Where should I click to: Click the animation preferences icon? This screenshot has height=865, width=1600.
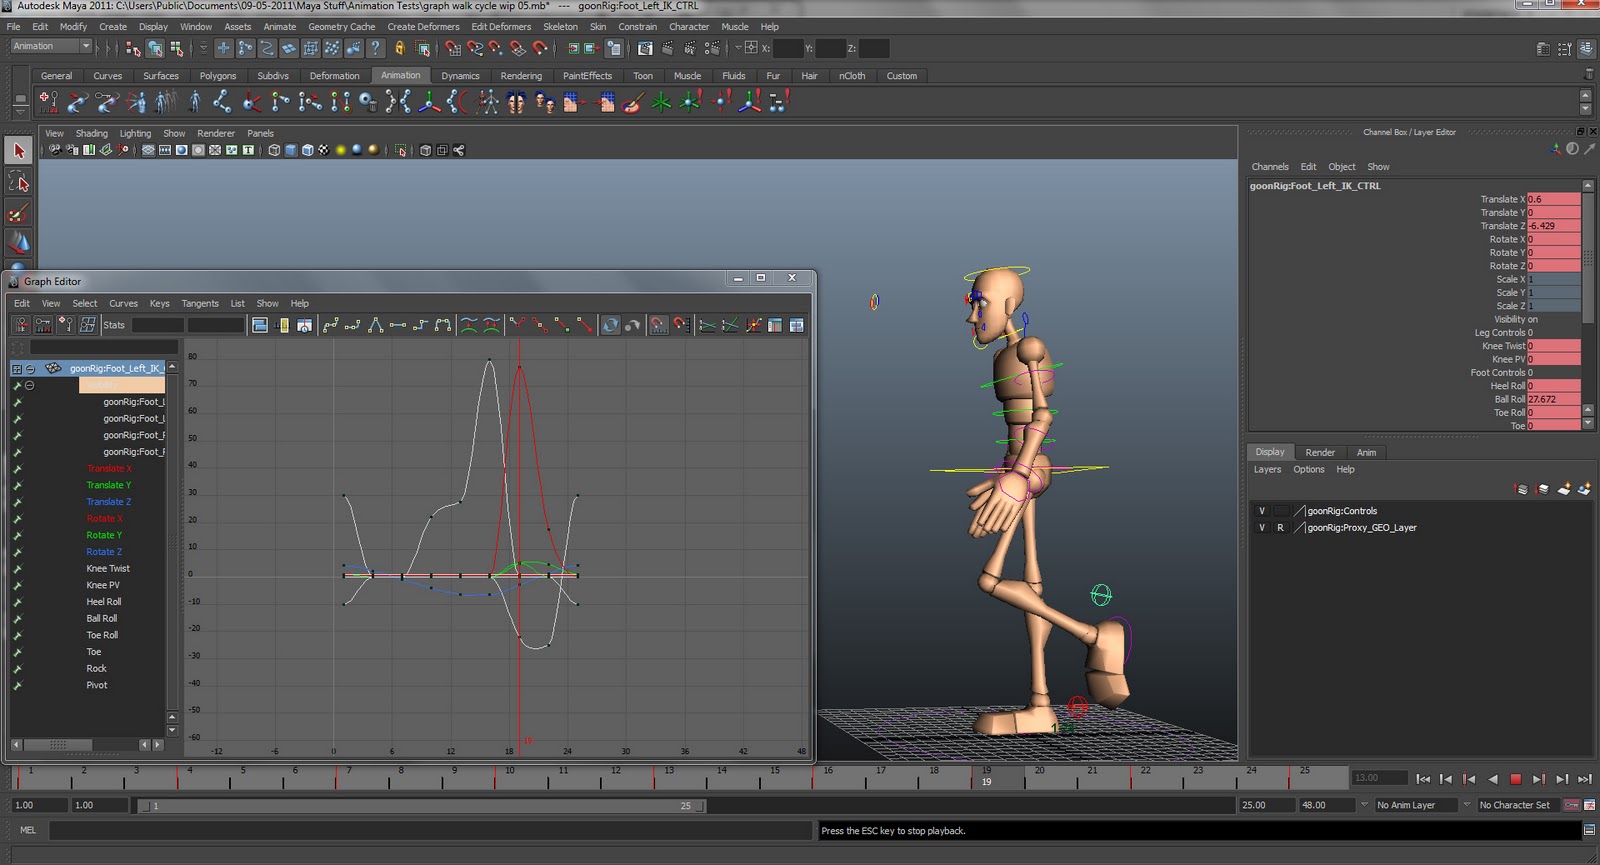pyautogui.click(x=1589, y=805)
